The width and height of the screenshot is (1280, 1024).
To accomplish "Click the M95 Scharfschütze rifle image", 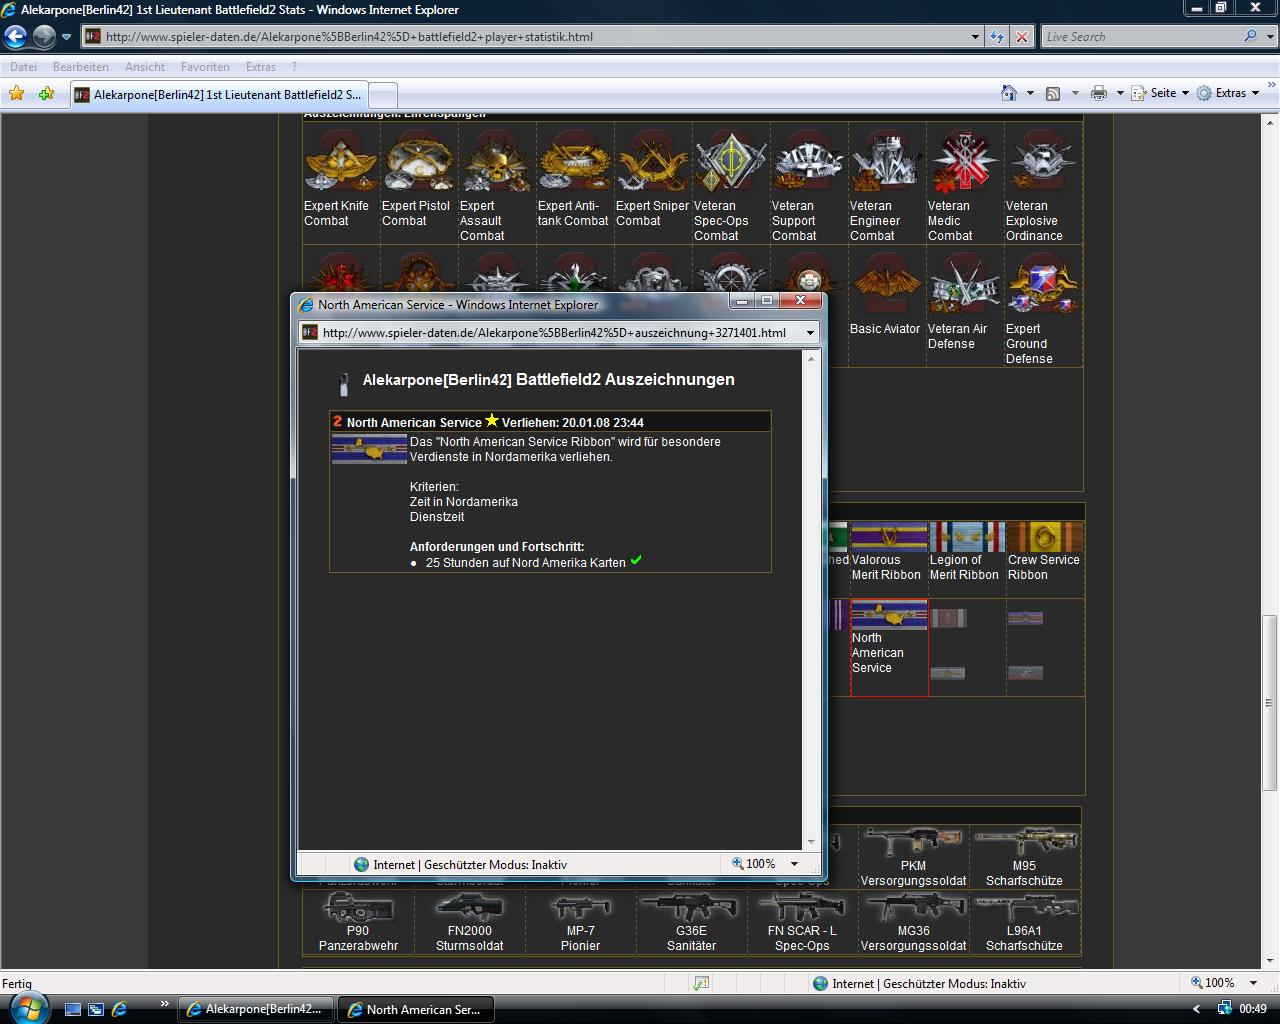I will tap(1025, 842).
